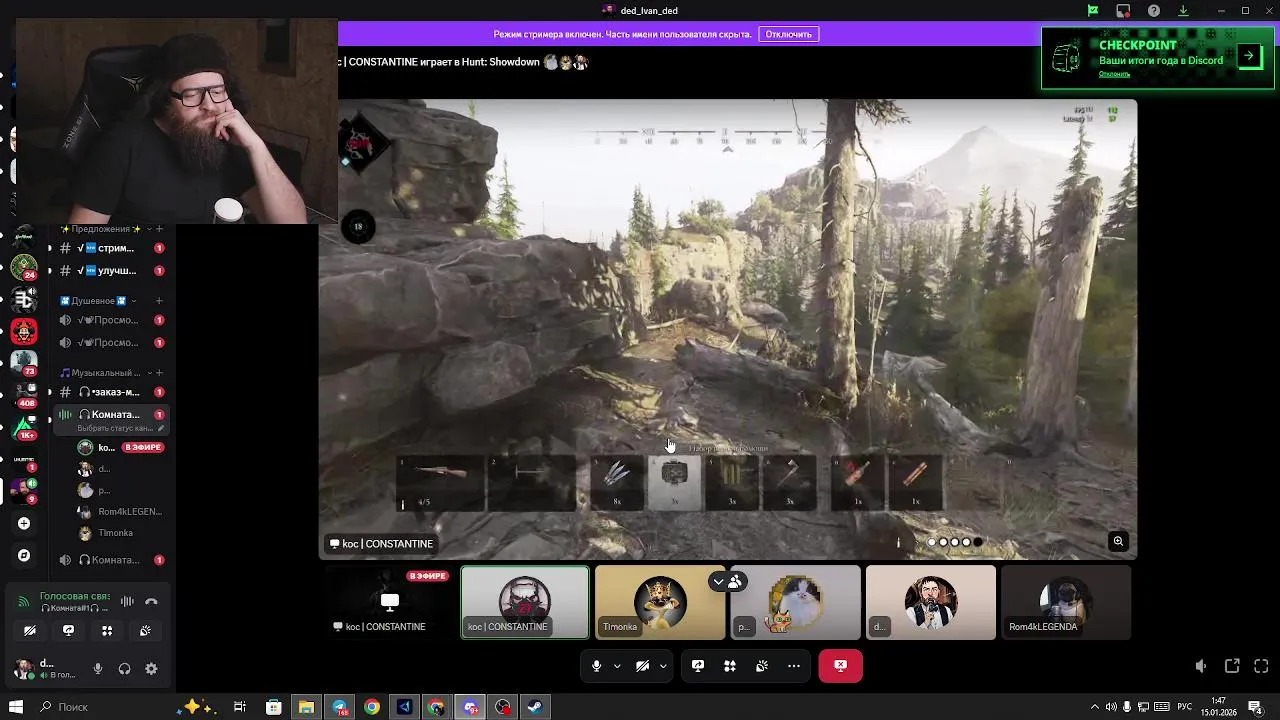Select Timonka participant tile
1280x720 pixels.
[x=660, y=602]
